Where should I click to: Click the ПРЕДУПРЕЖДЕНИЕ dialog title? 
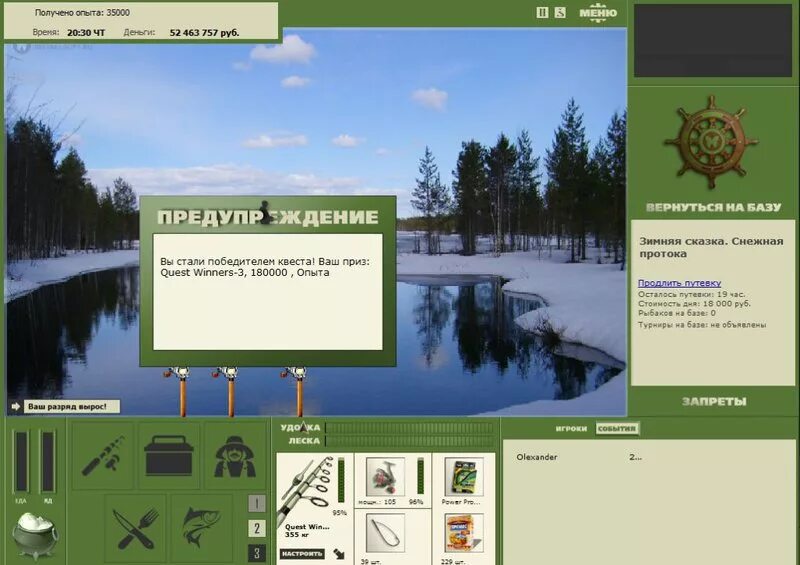pos(268,217)
